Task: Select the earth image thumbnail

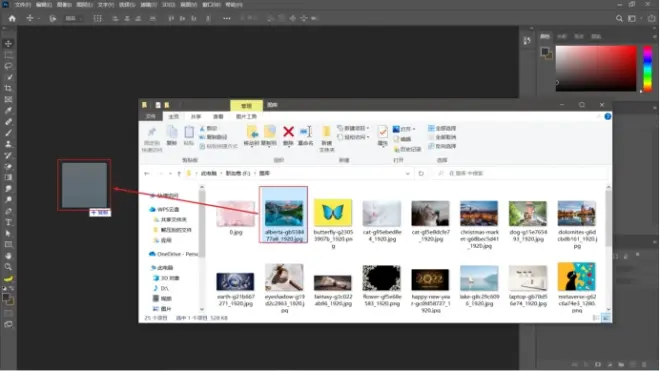Action: [235, 282]
